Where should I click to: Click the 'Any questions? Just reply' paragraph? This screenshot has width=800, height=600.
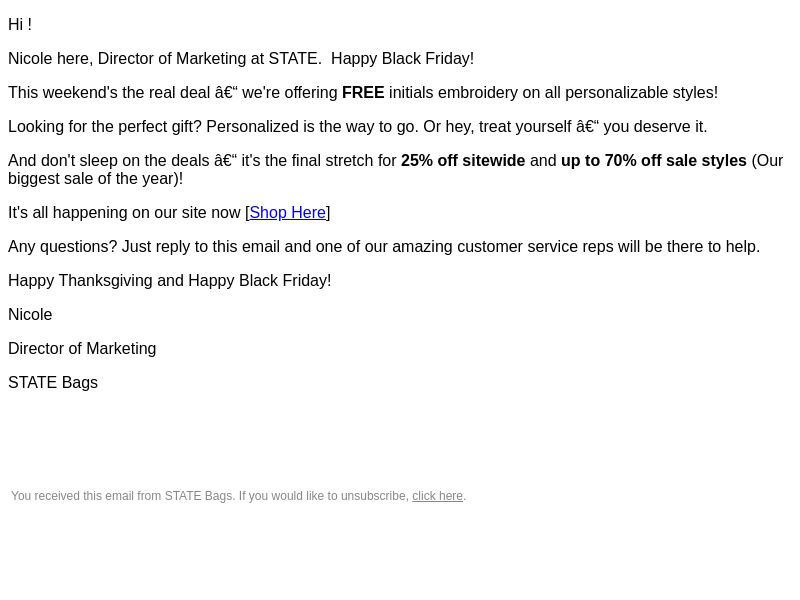384,246
